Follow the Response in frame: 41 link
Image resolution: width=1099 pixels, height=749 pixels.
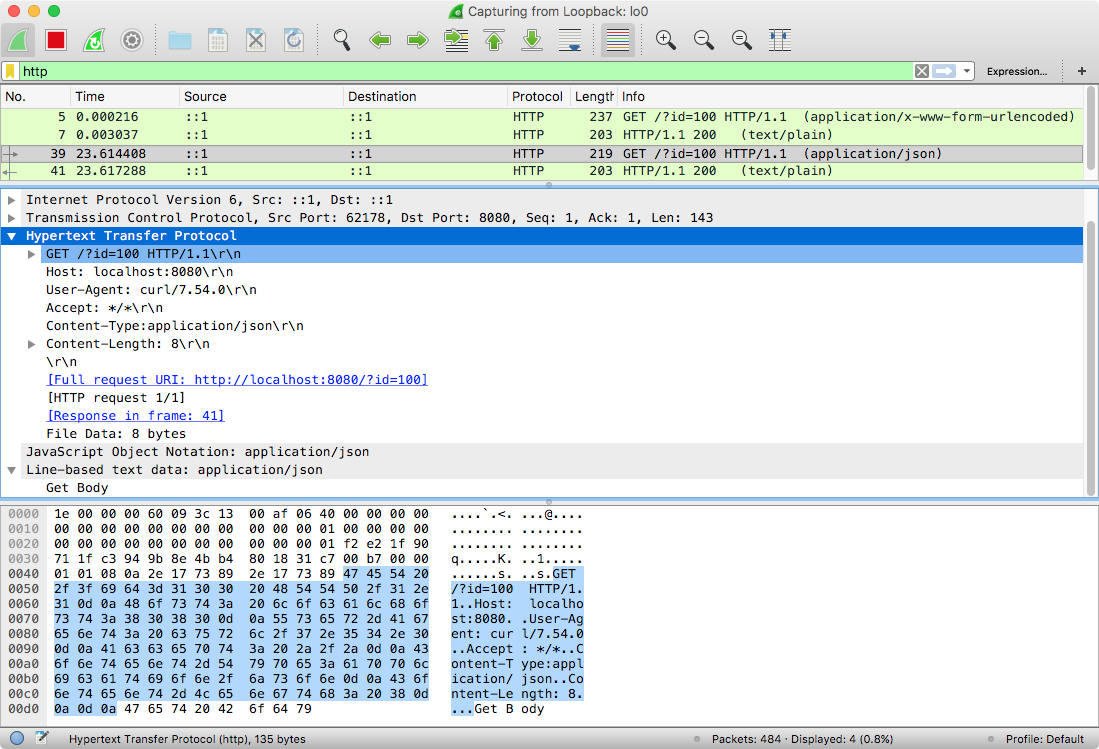pyautogui.click(x=136, y=416)
